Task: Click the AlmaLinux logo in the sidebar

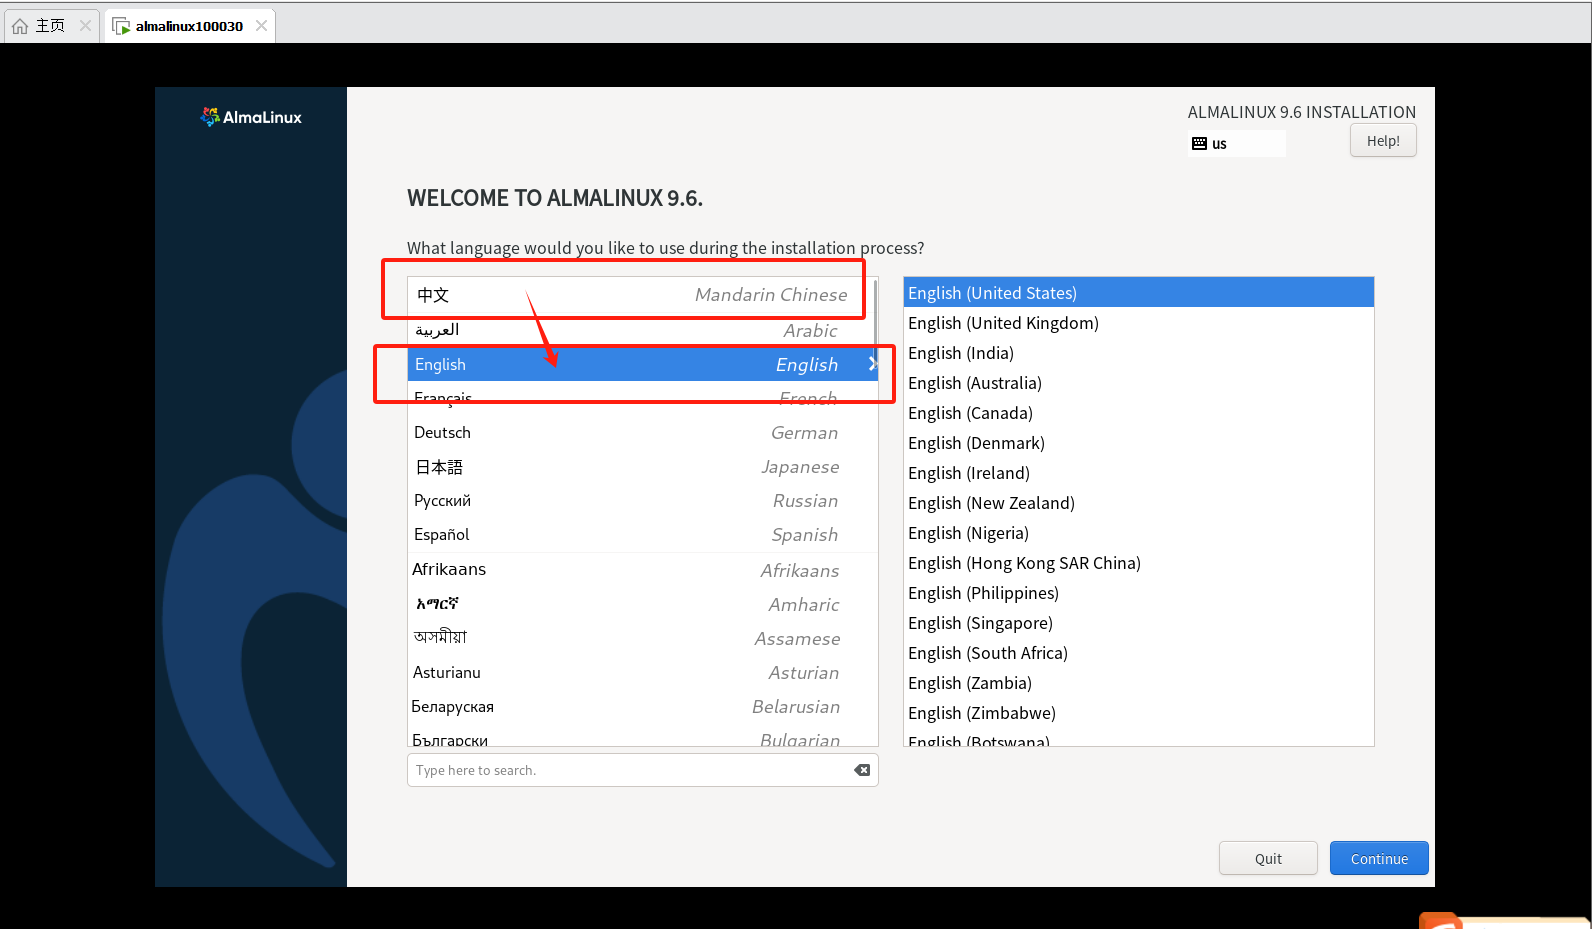Action: coord(251,117)
